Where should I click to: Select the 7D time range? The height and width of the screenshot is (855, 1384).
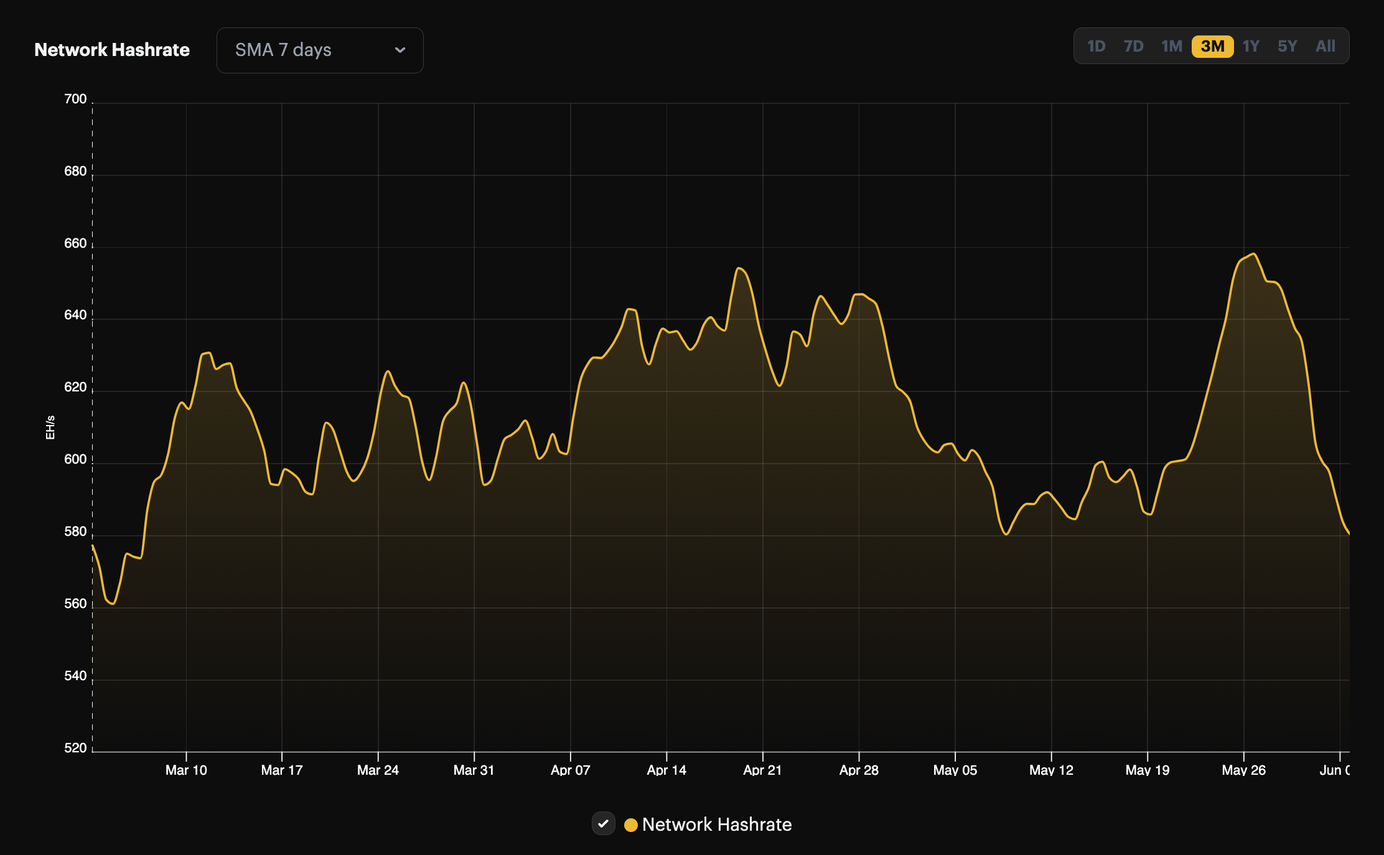tap(1134, 45)
